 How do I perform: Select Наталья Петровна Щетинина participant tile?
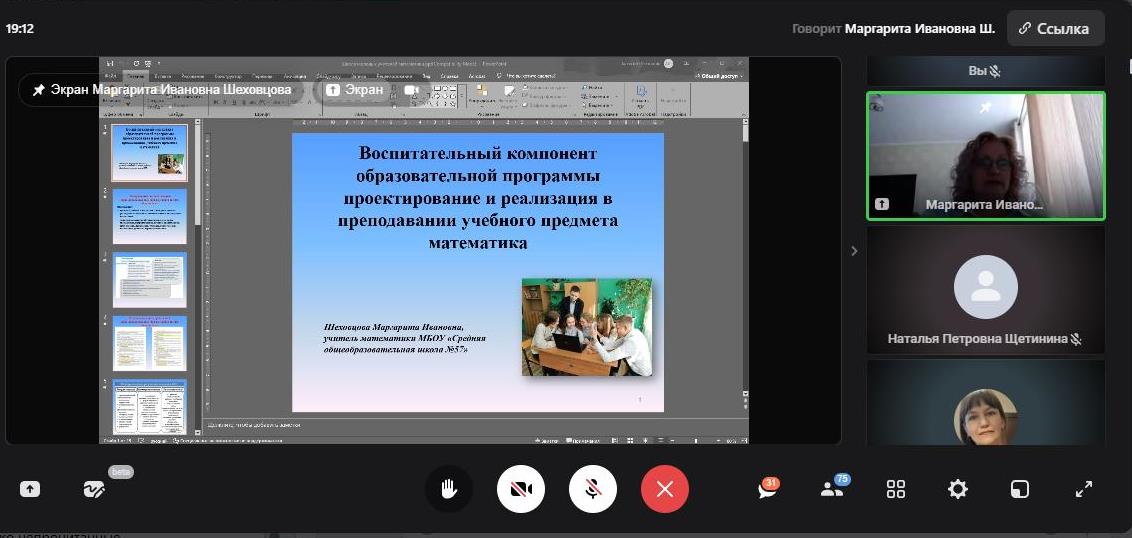[985, 290]
